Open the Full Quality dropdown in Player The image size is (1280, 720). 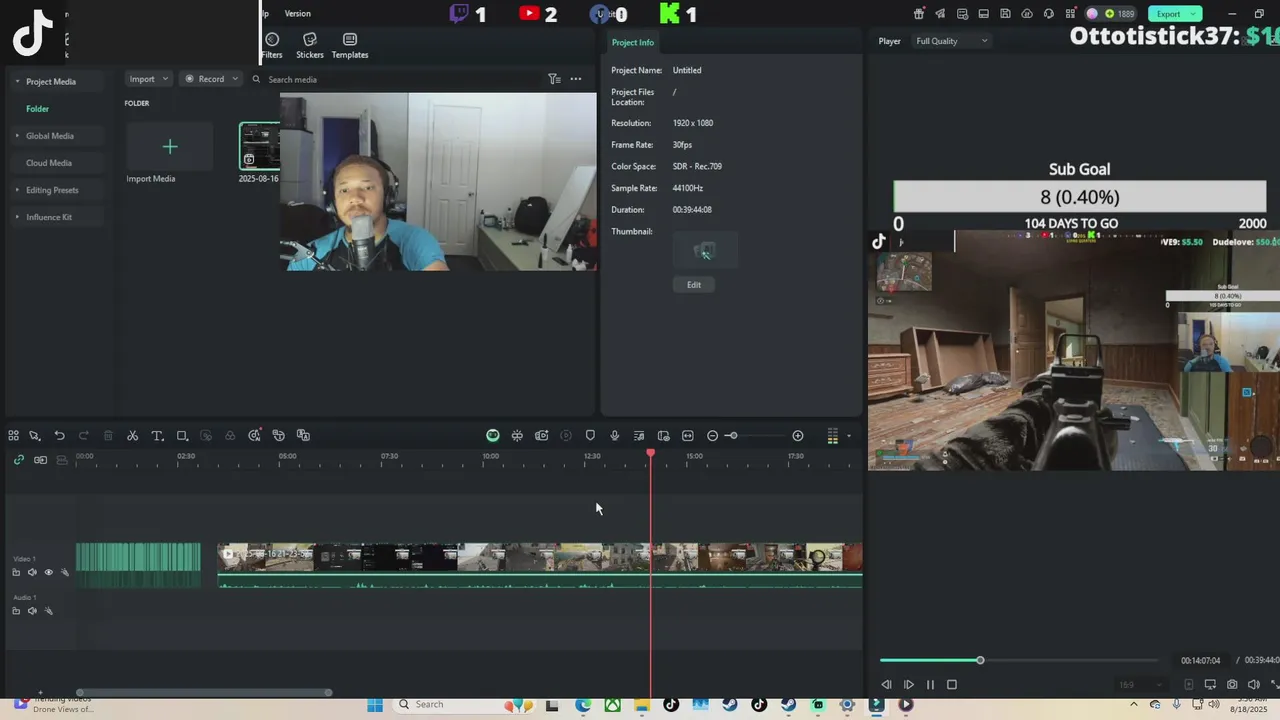[x=951, y=41]
